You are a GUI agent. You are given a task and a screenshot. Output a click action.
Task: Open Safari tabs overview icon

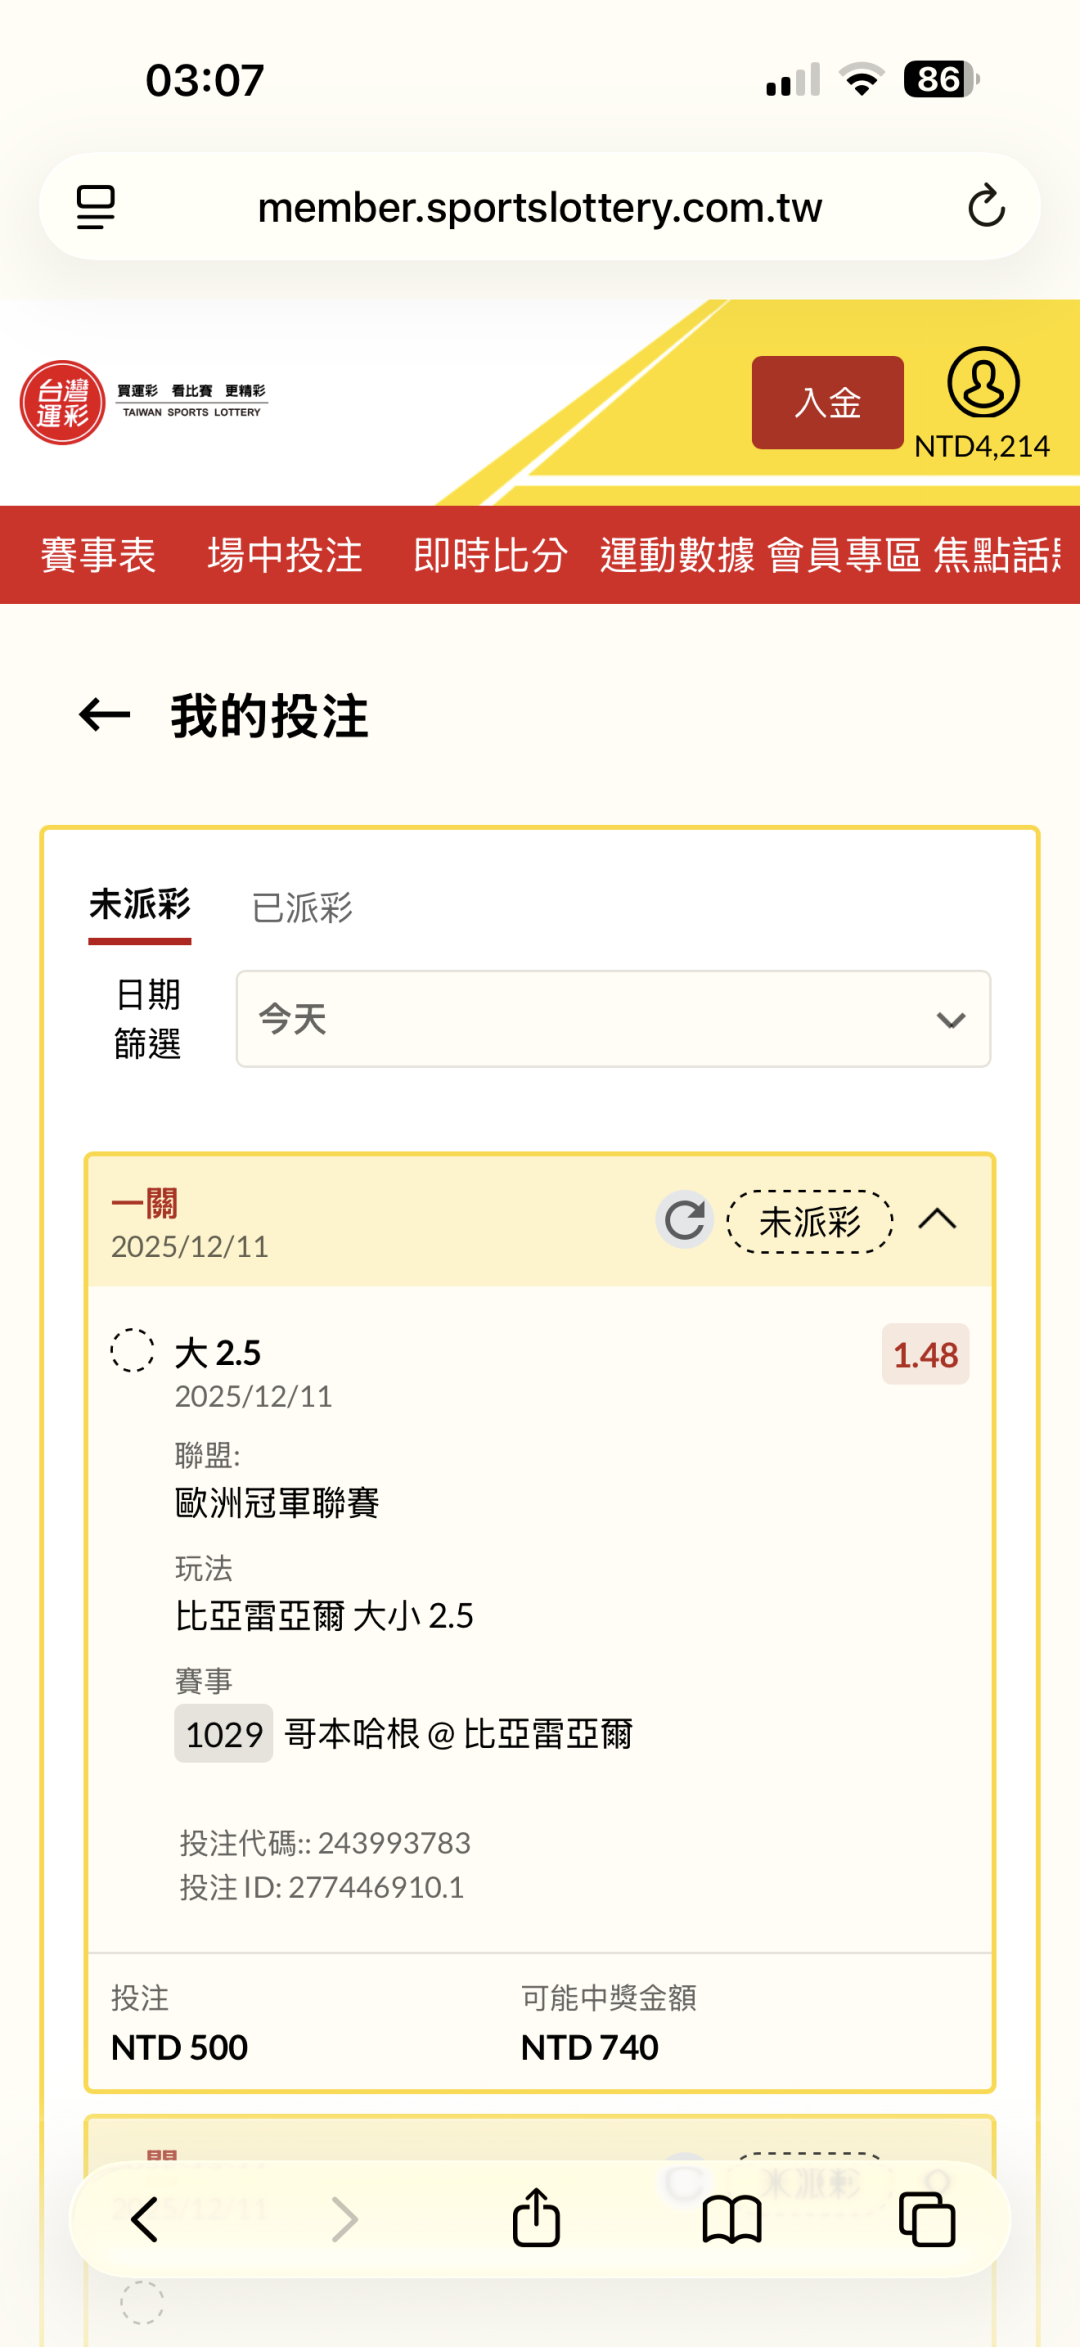pos(927,2219)
